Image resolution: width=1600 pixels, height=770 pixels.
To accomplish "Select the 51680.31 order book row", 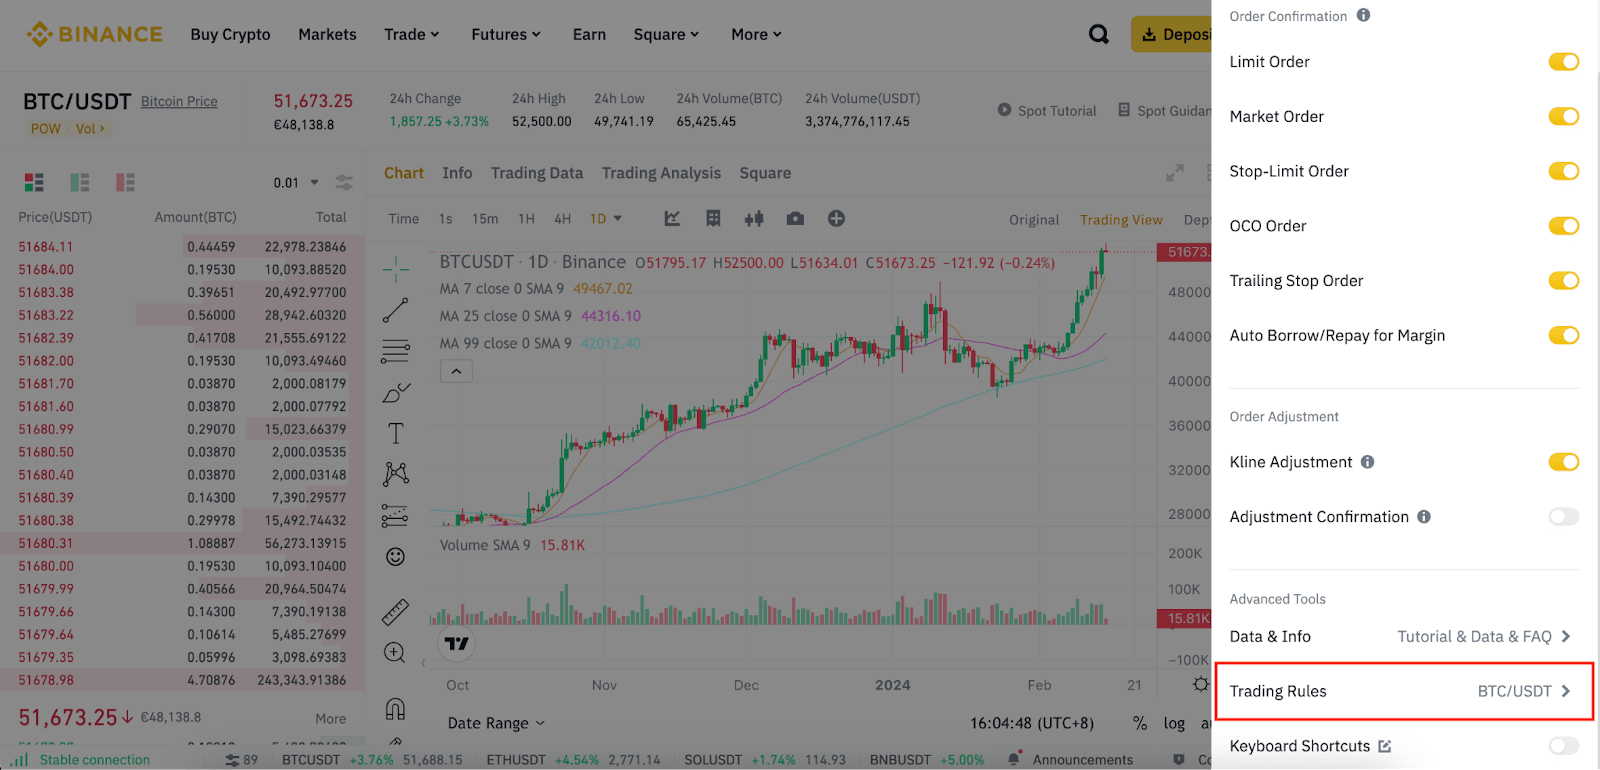I will [182, 543].
